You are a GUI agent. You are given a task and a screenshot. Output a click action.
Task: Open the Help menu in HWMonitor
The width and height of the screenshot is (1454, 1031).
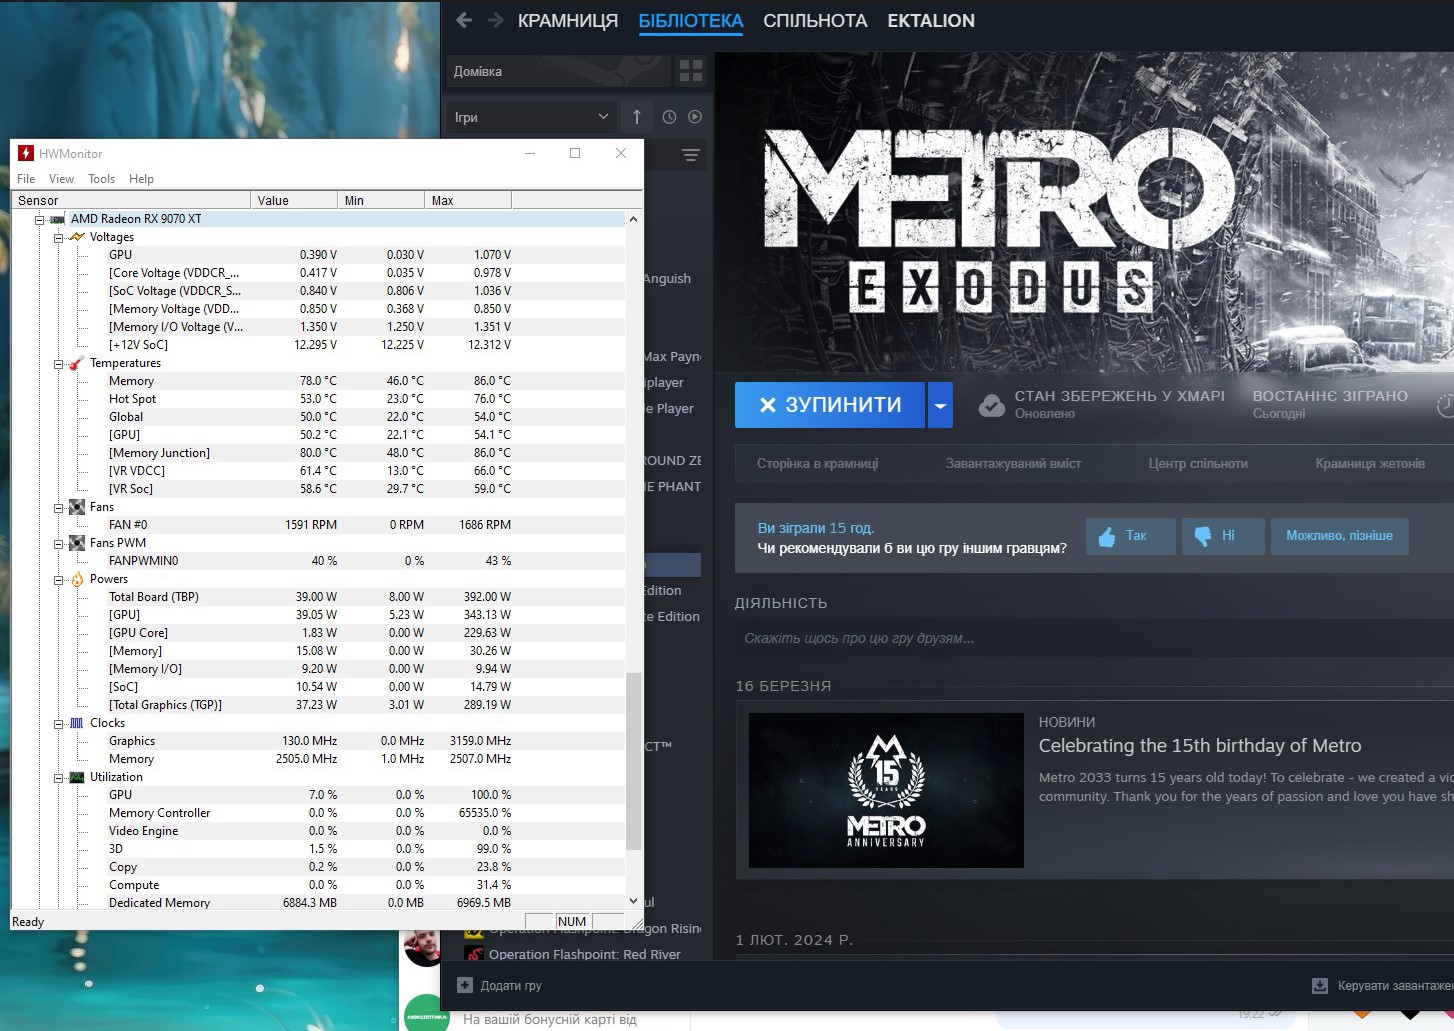coord(141,179)
